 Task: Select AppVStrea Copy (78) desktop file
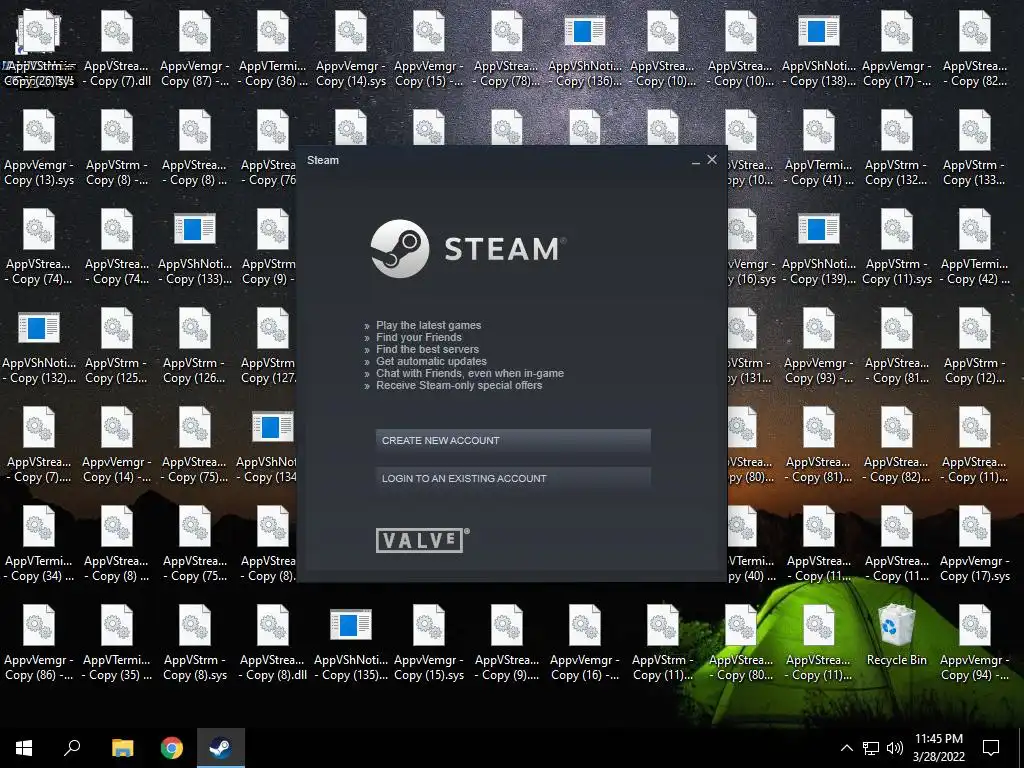click(x=507, y=49)
